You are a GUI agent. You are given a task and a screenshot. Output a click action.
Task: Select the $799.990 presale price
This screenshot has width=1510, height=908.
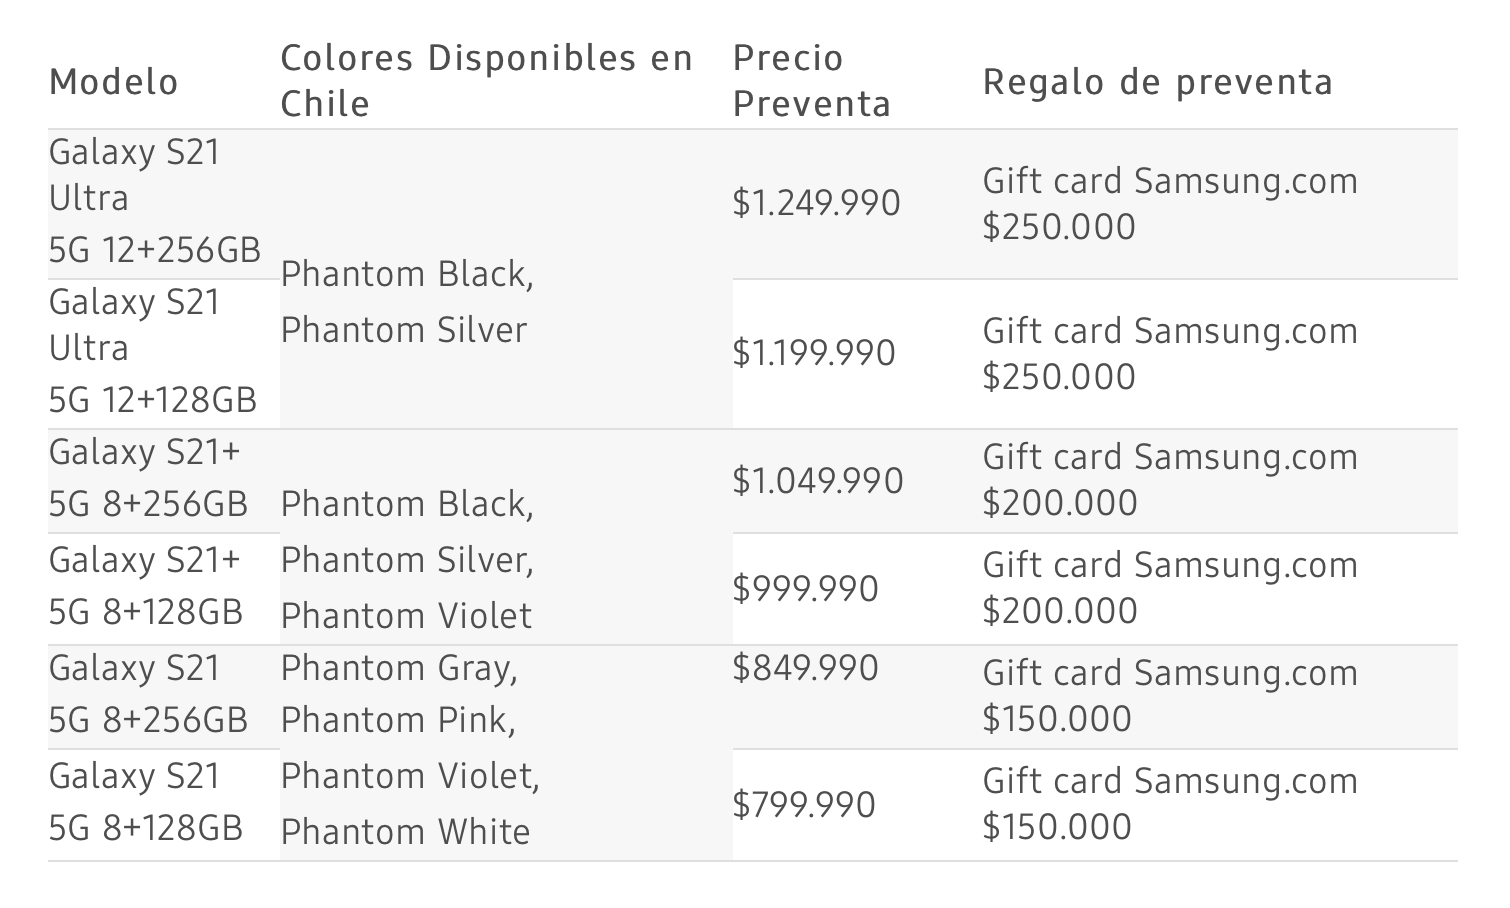tap(803, 805)
